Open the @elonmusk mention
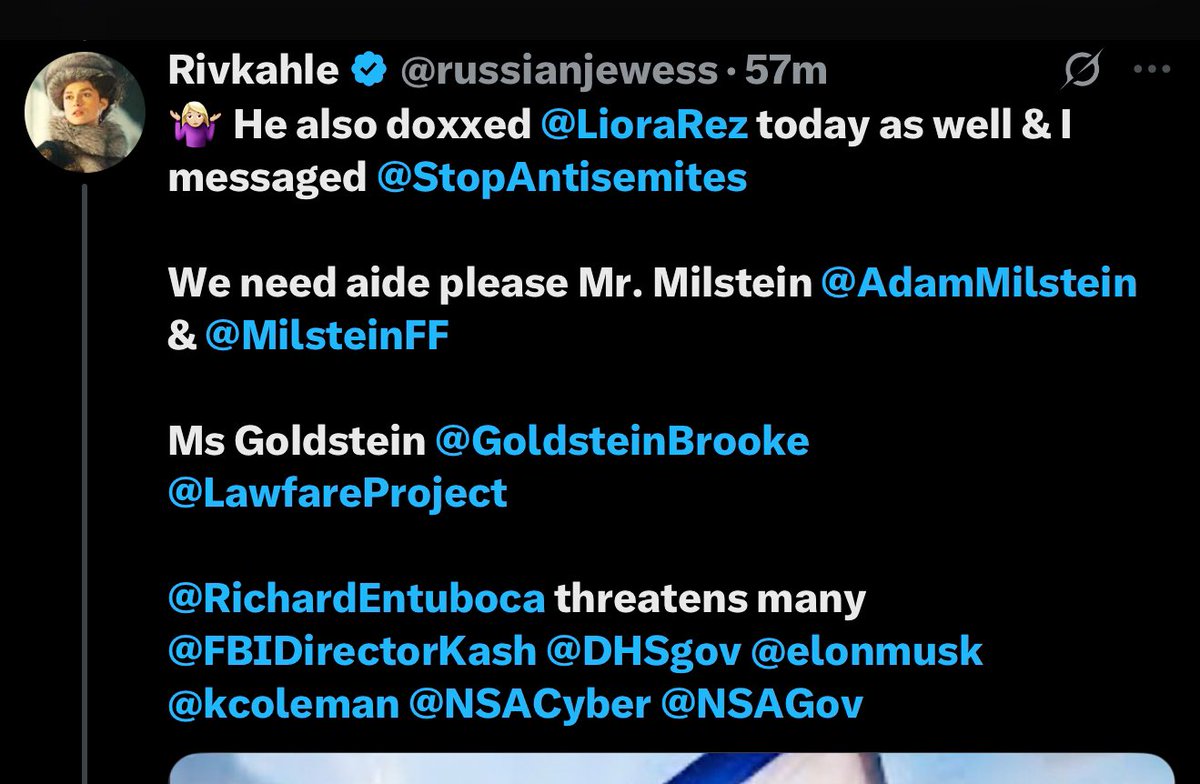The height and width of the screenshot is (784, 1200). [866, 651]
